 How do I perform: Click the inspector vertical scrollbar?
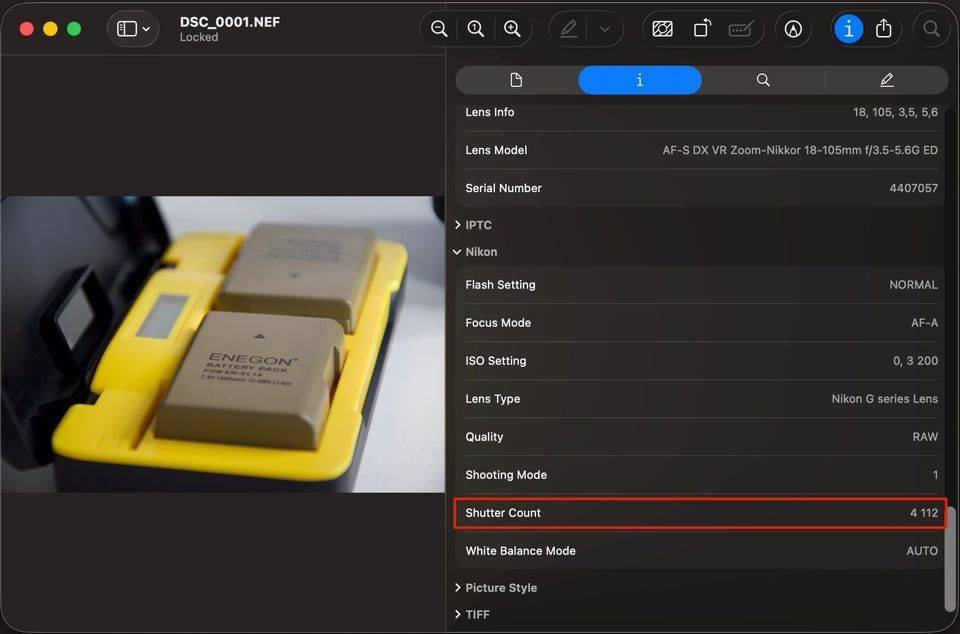pyautogui.click(x=952, y=557)
